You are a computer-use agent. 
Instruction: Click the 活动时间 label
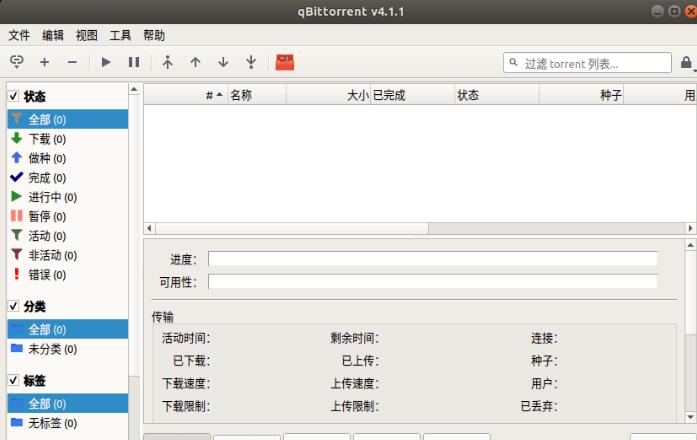point(186,338)
